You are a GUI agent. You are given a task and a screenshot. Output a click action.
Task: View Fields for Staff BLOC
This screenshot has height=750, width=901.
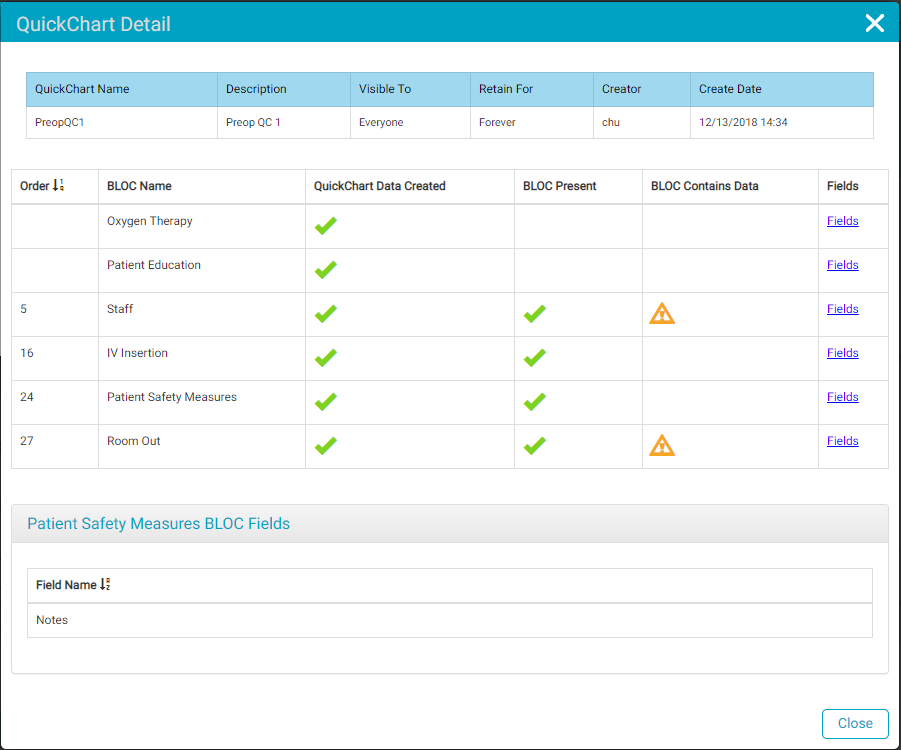tap(842, 309)
